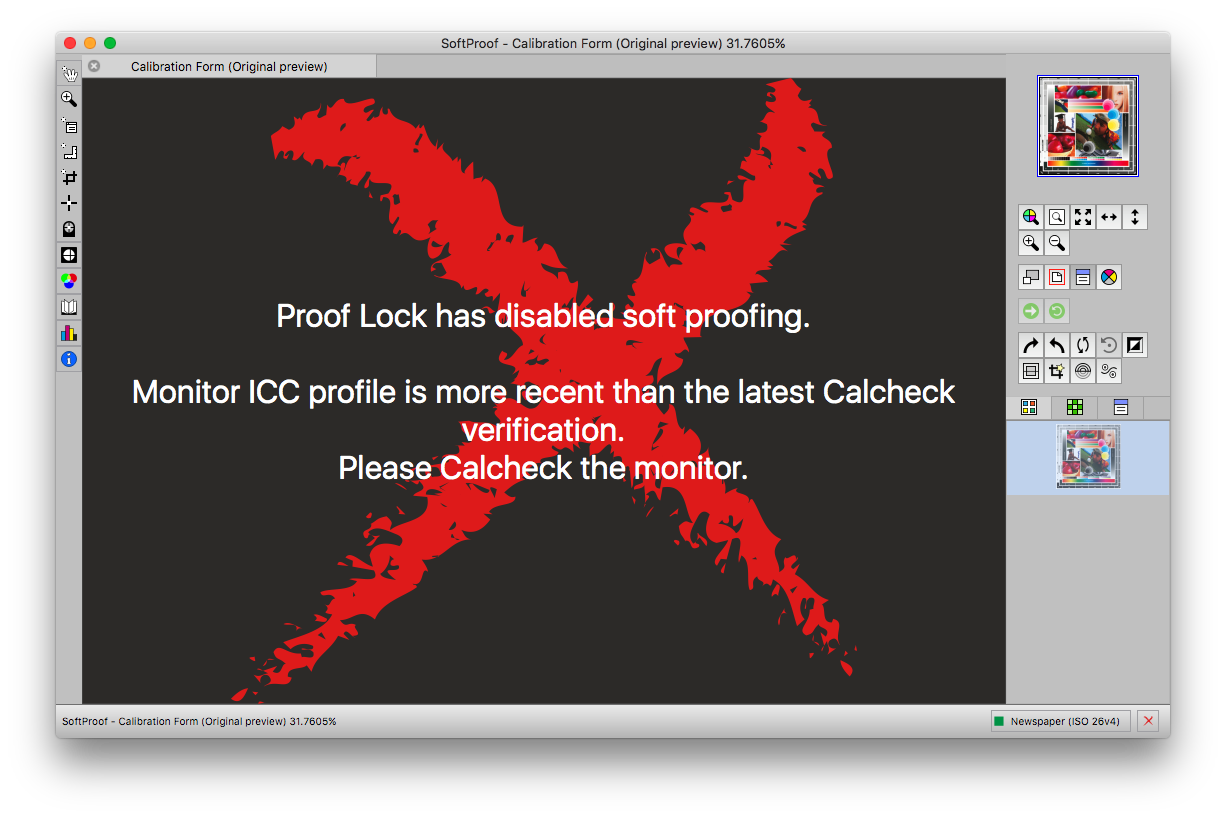Close the Calibration Form tab
This screenshot has height=818, width=1226.
(94, 66)
